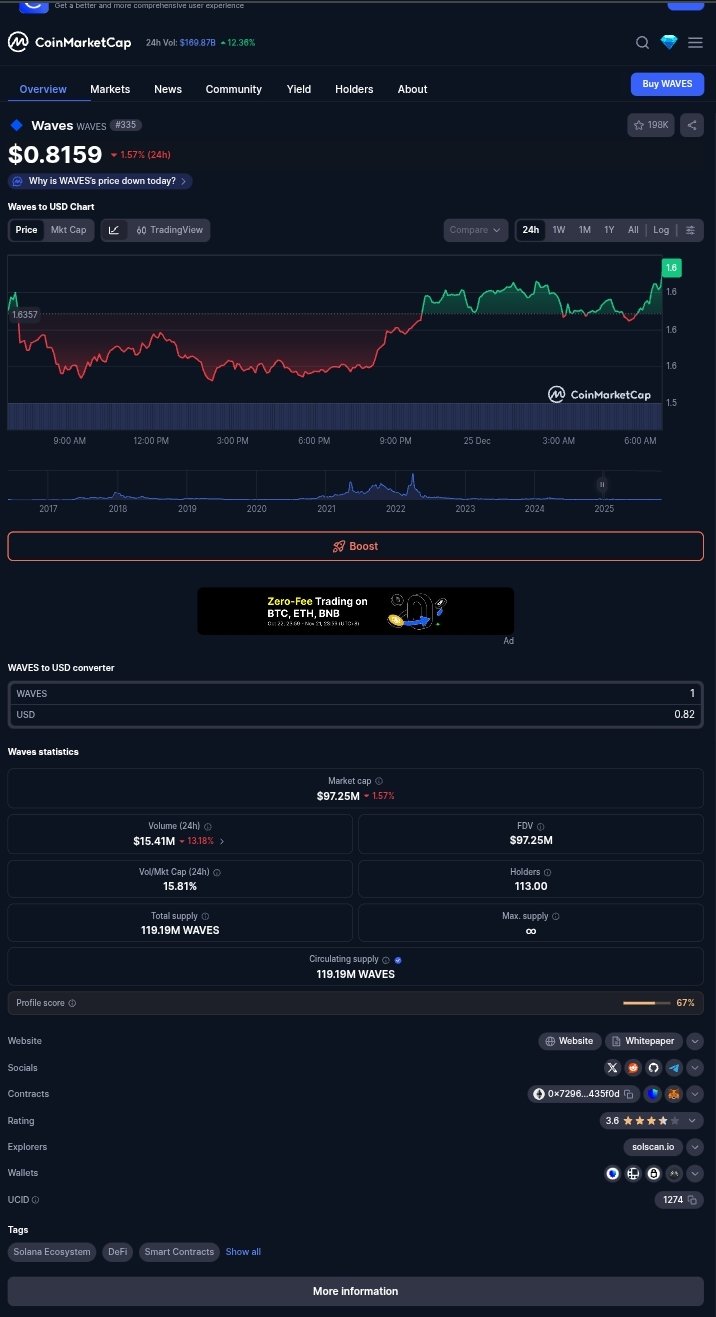716x1317 pixels.
Task: Open the search magnifier icon
Action: coord(643,42)
